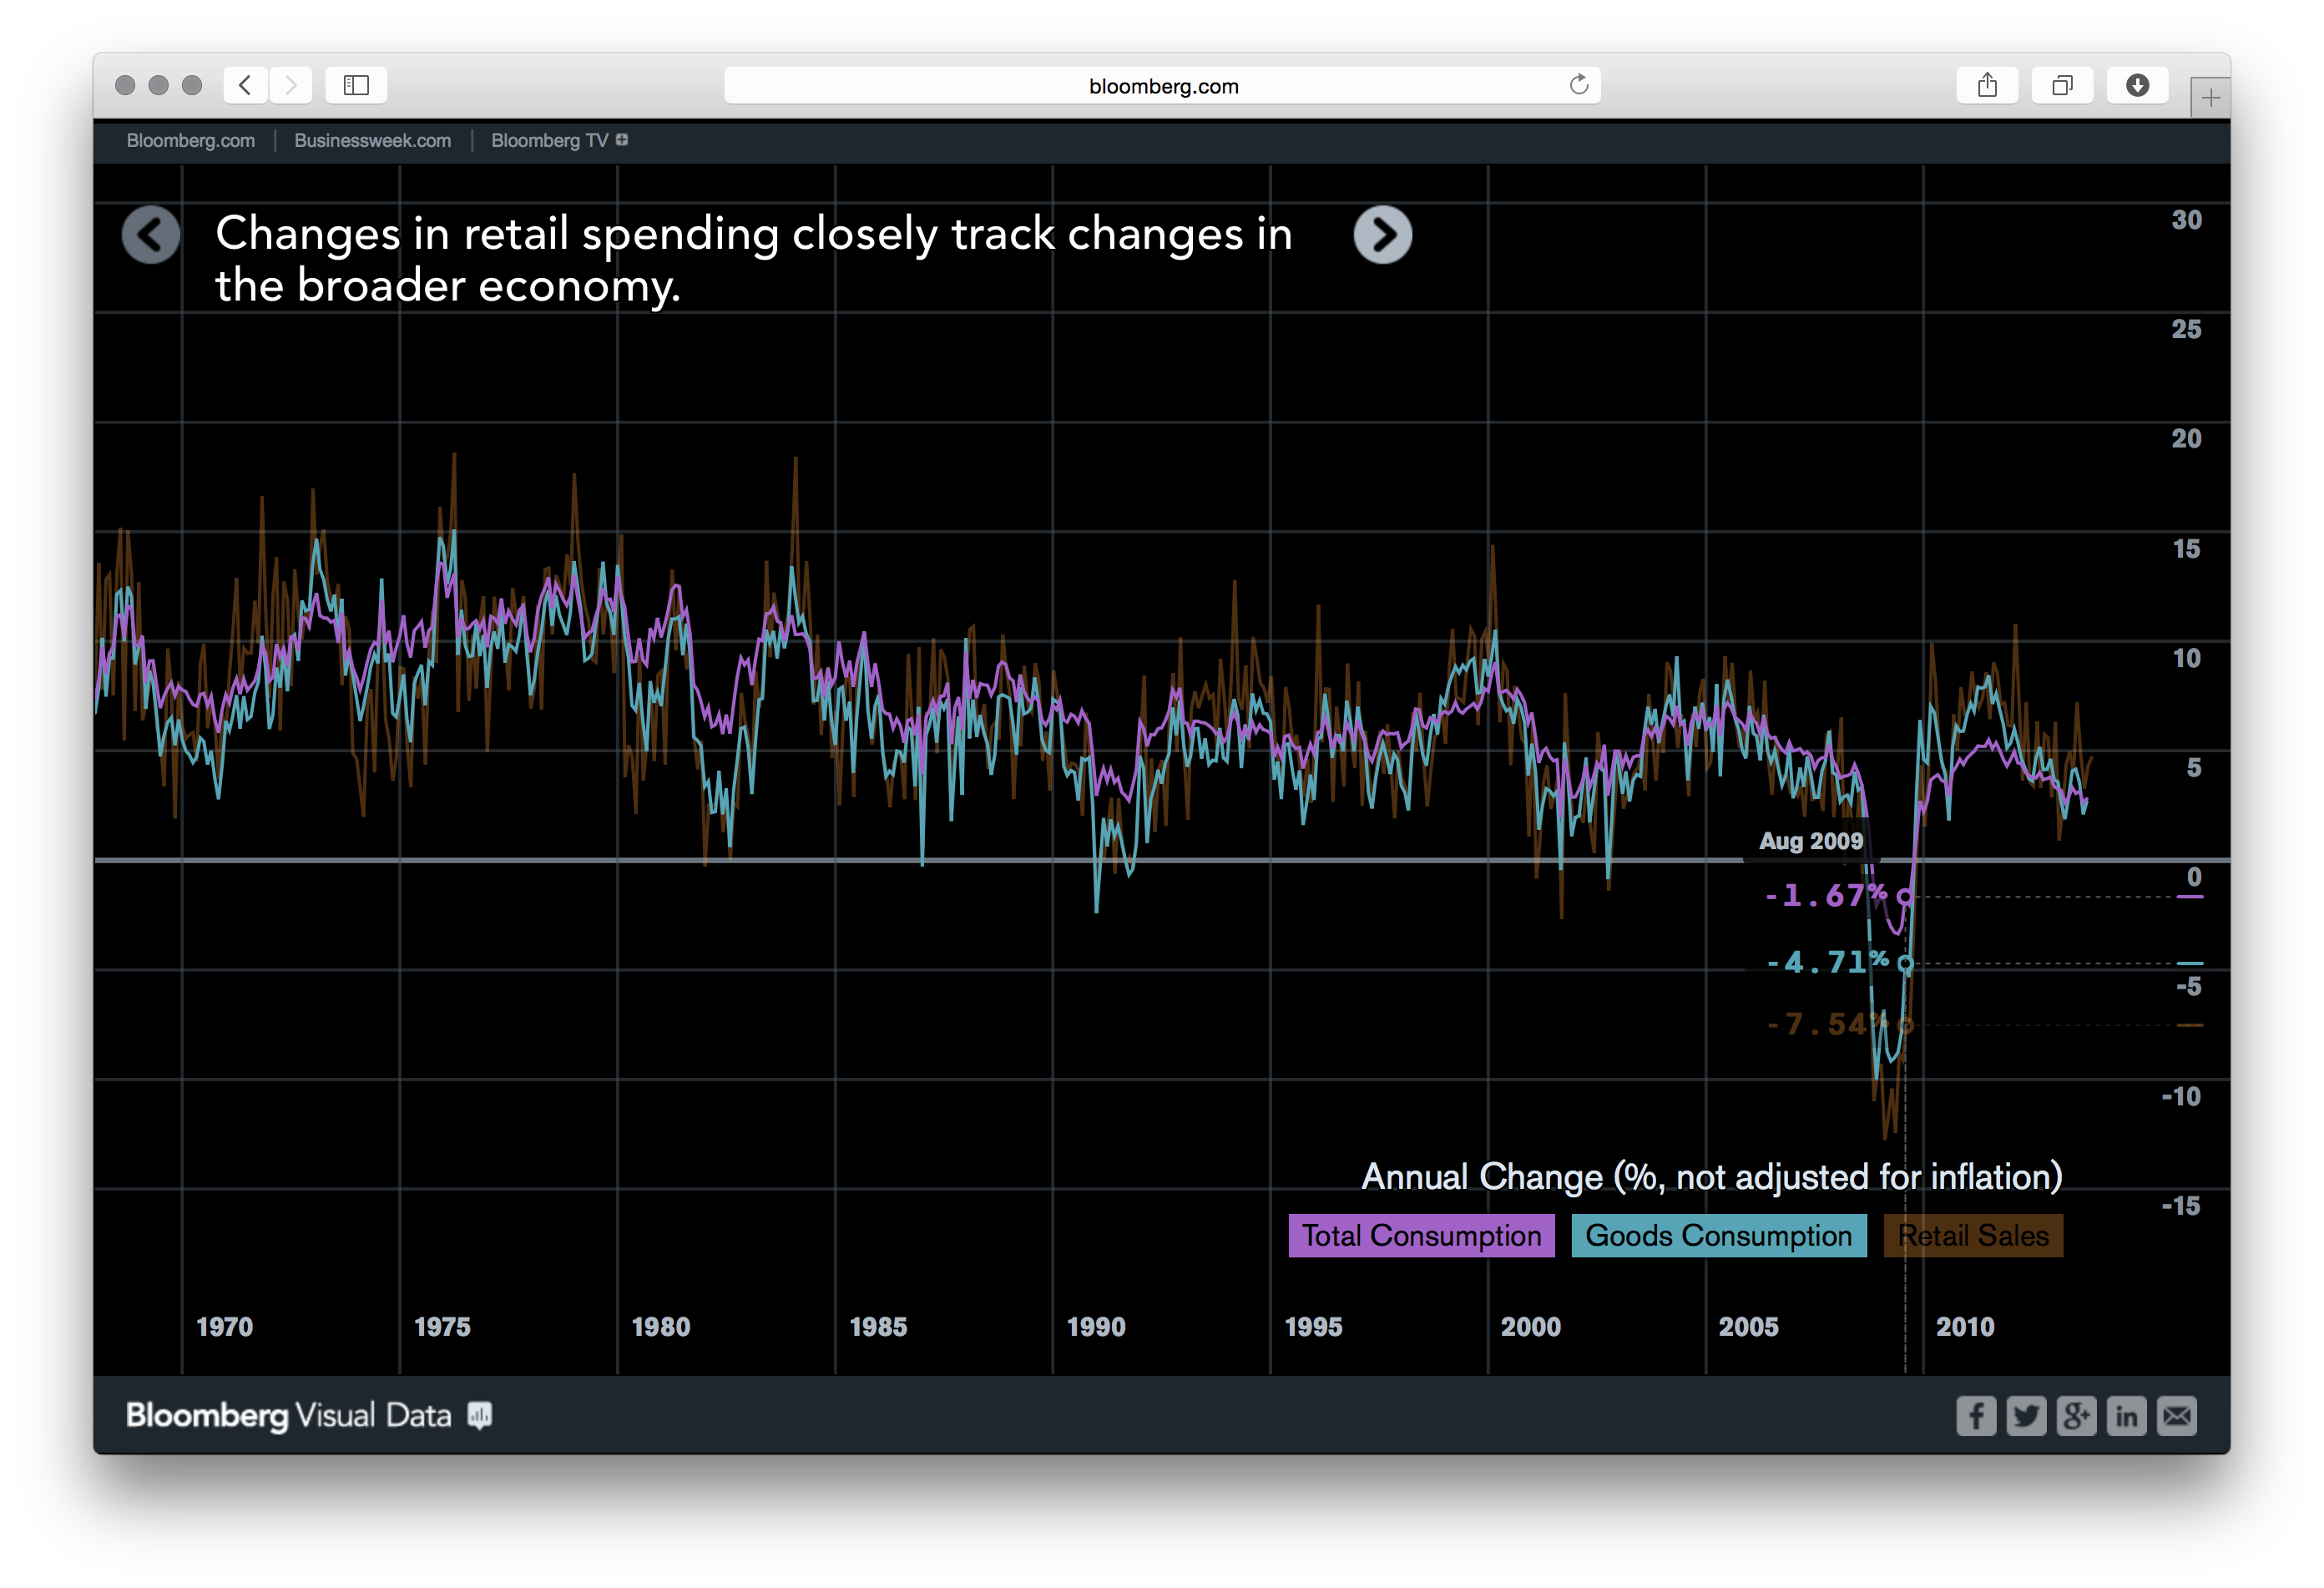This screenshot has height=1588, width=2324.
Task: Expand the Bloomberg TV plus icon
Action: (x=622, y=140)
